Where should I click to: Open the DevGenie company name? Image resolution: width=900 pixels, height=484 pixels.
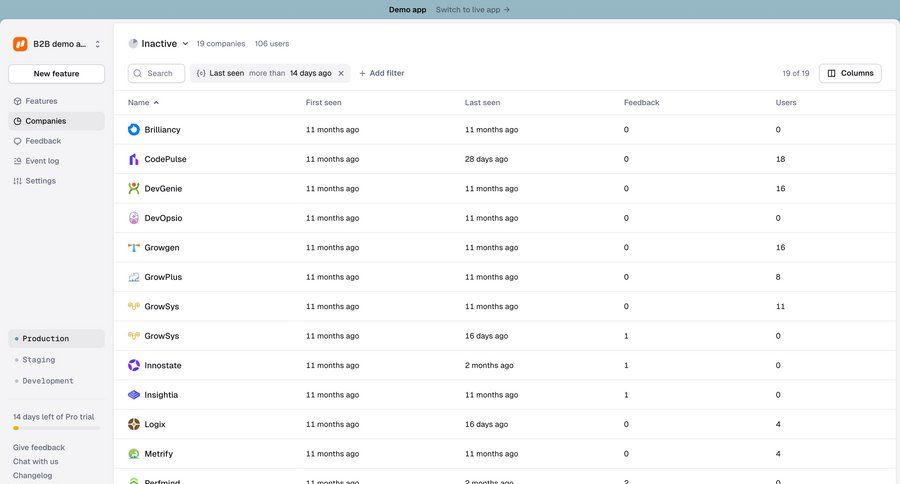(x=163, y=188)
